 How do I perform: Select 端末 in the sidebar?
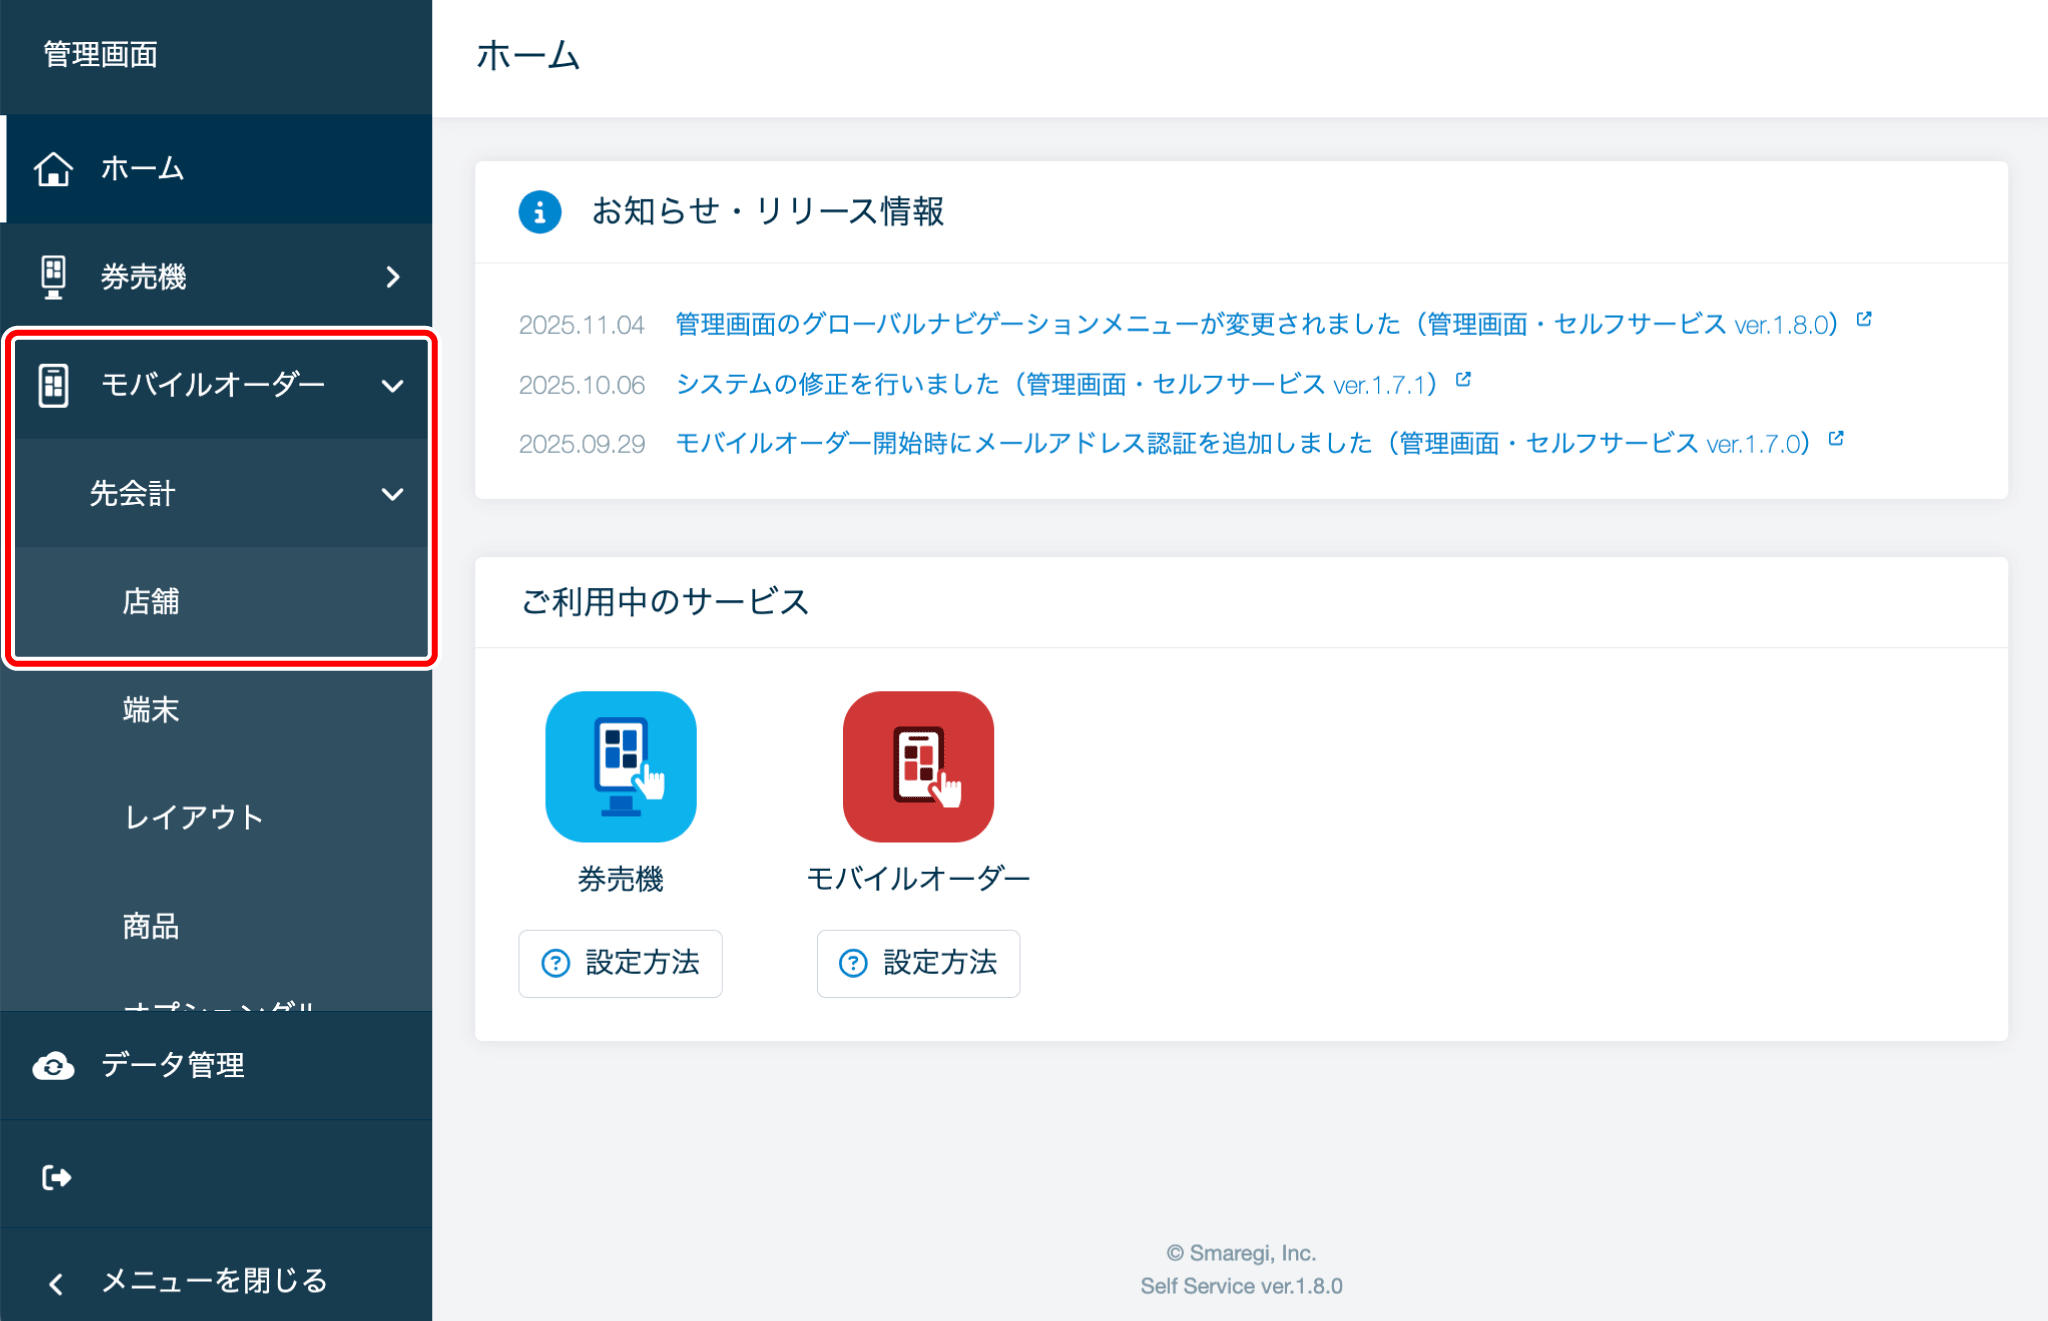[151, 710]
